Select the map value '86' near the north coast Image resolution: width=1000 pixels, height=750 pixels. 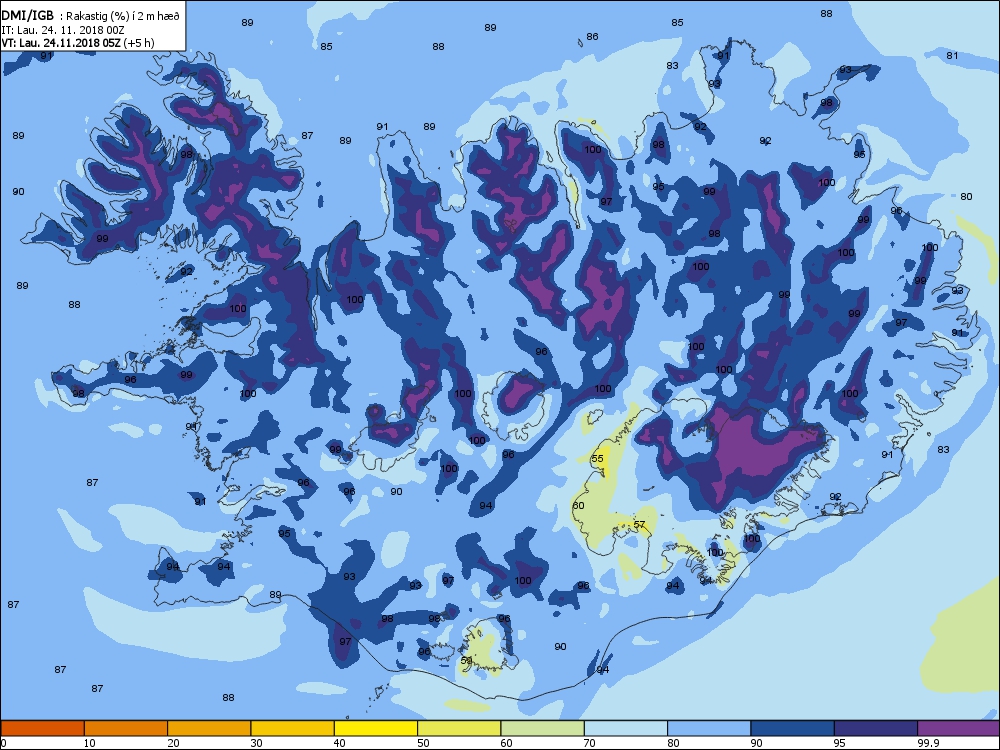592,37
